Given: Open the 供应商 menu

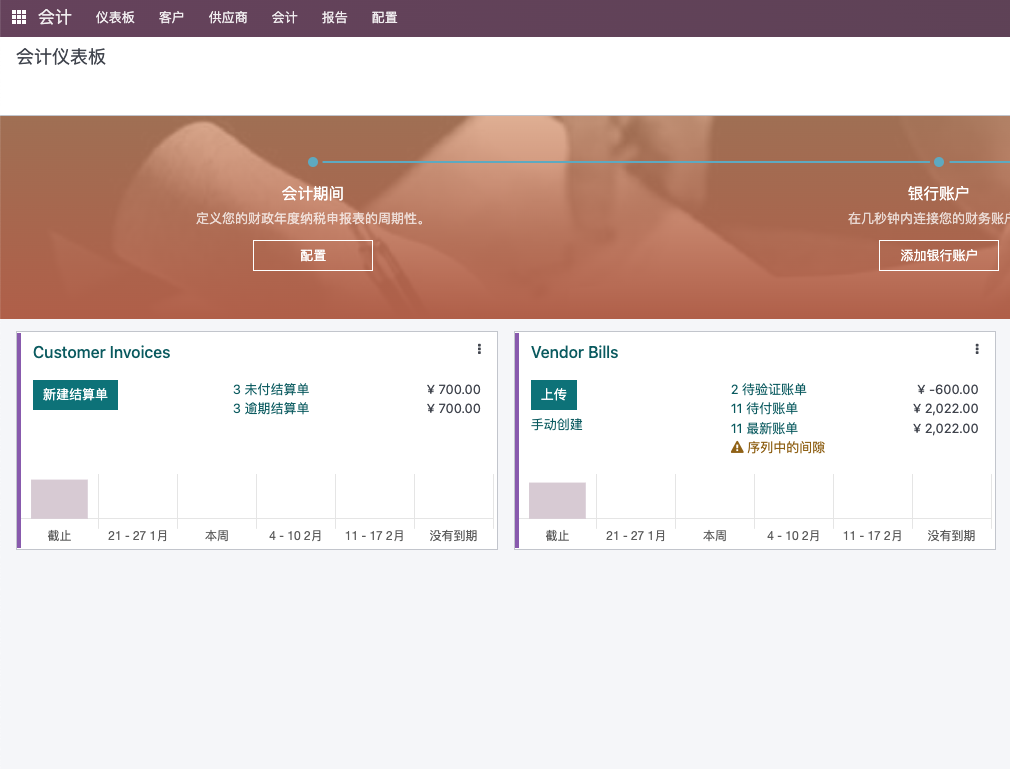Looking at the screenshot, I should click(x=228, y=18).
